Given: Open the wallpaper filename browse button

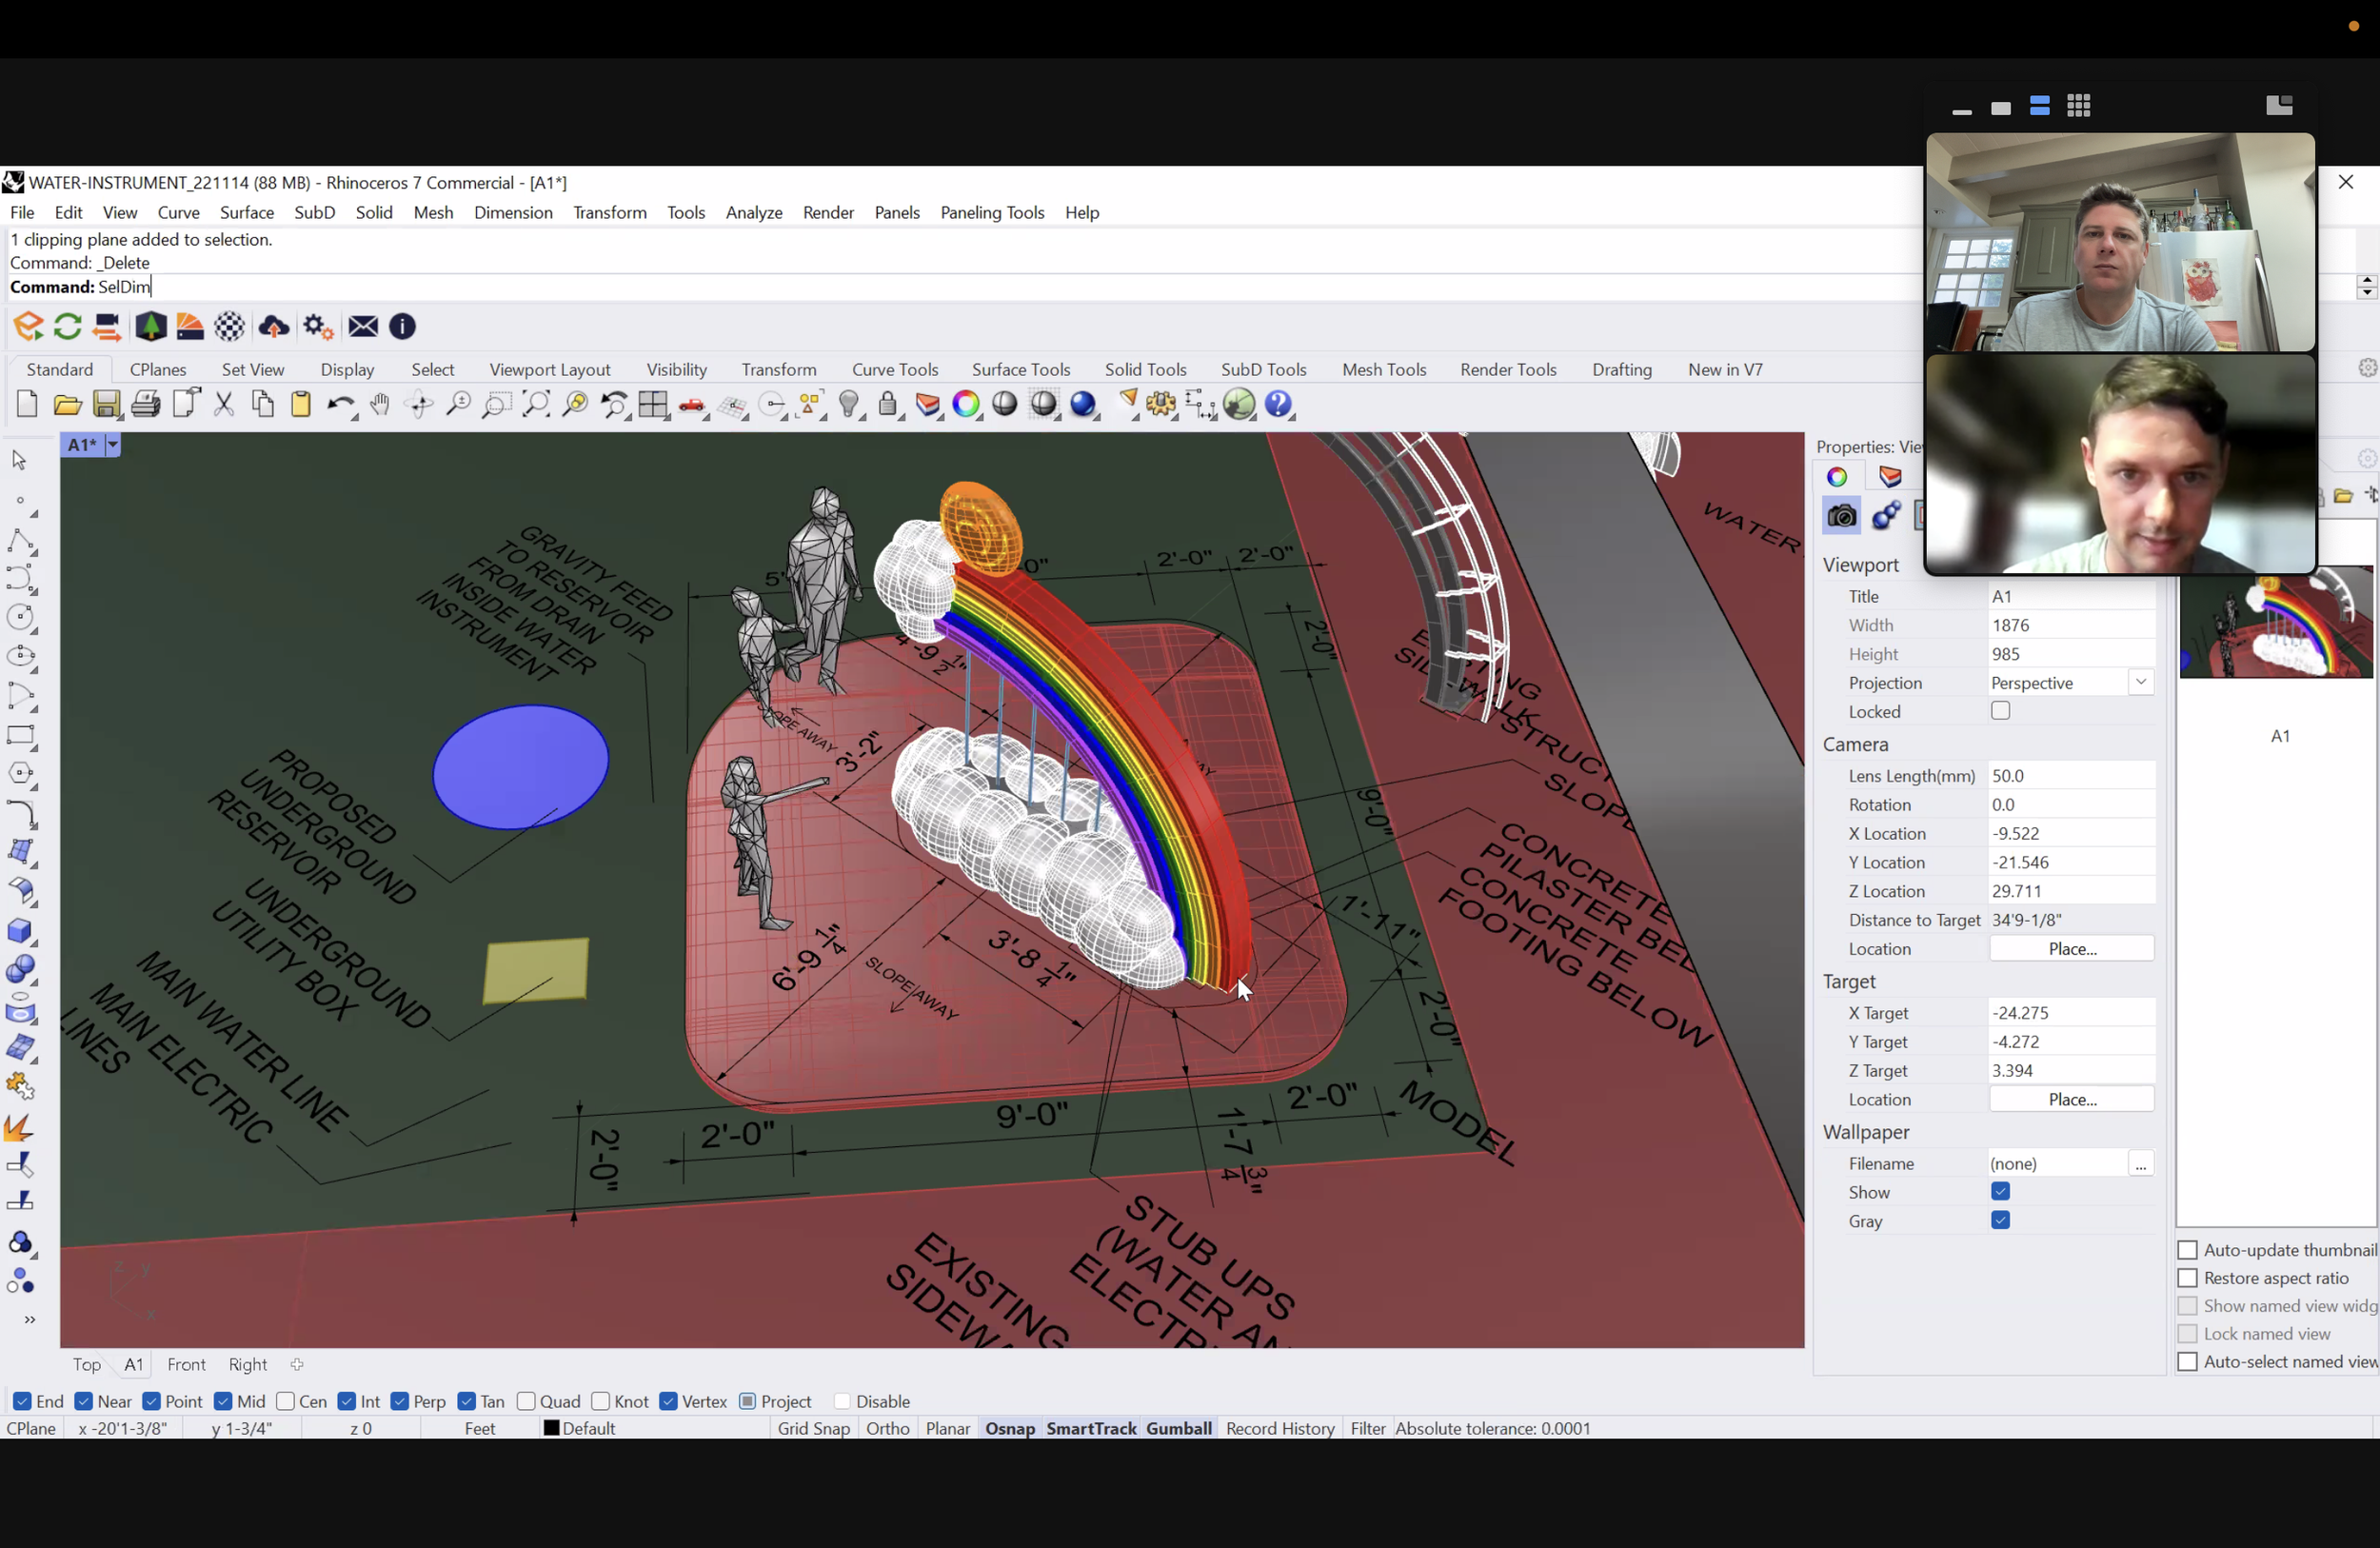Looking at the screenshot, I should click(x=2140, y=1164).
